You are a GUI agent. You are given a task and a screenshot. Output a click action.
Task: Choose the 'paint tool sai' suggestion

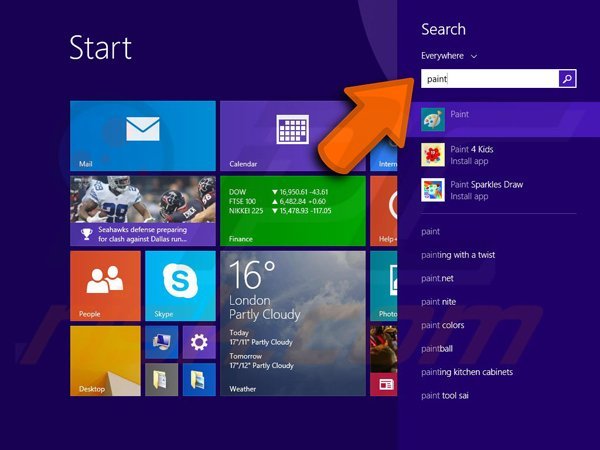click(x=445, y=396)
